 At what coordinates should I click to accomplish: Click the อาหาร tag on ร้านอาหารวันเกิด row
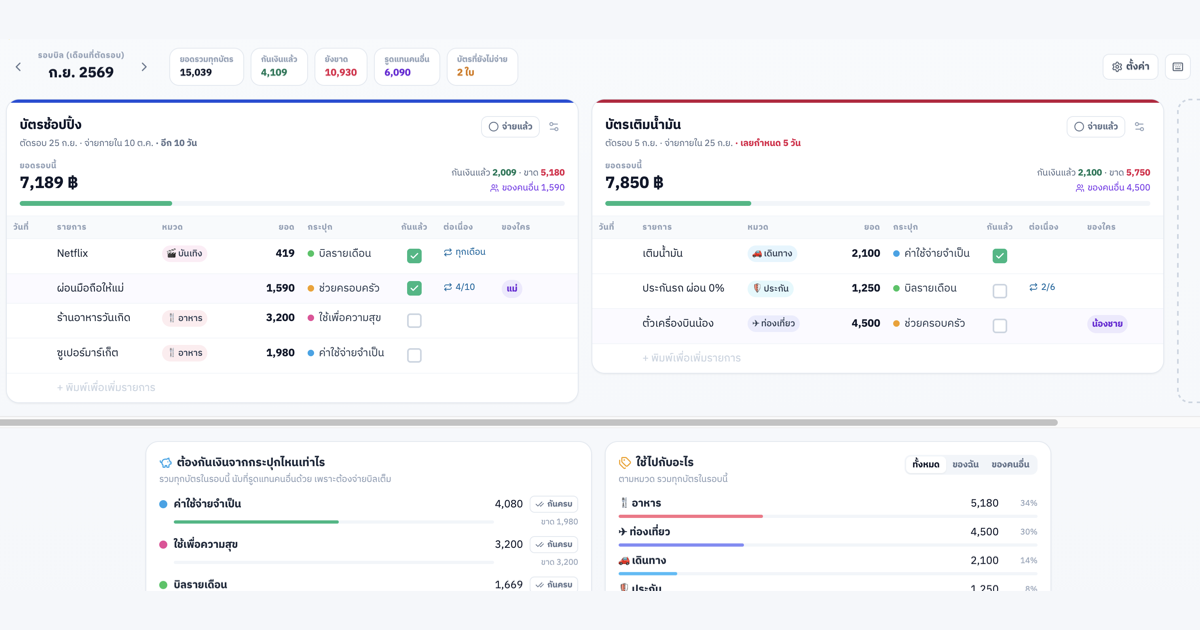(185, 318)
